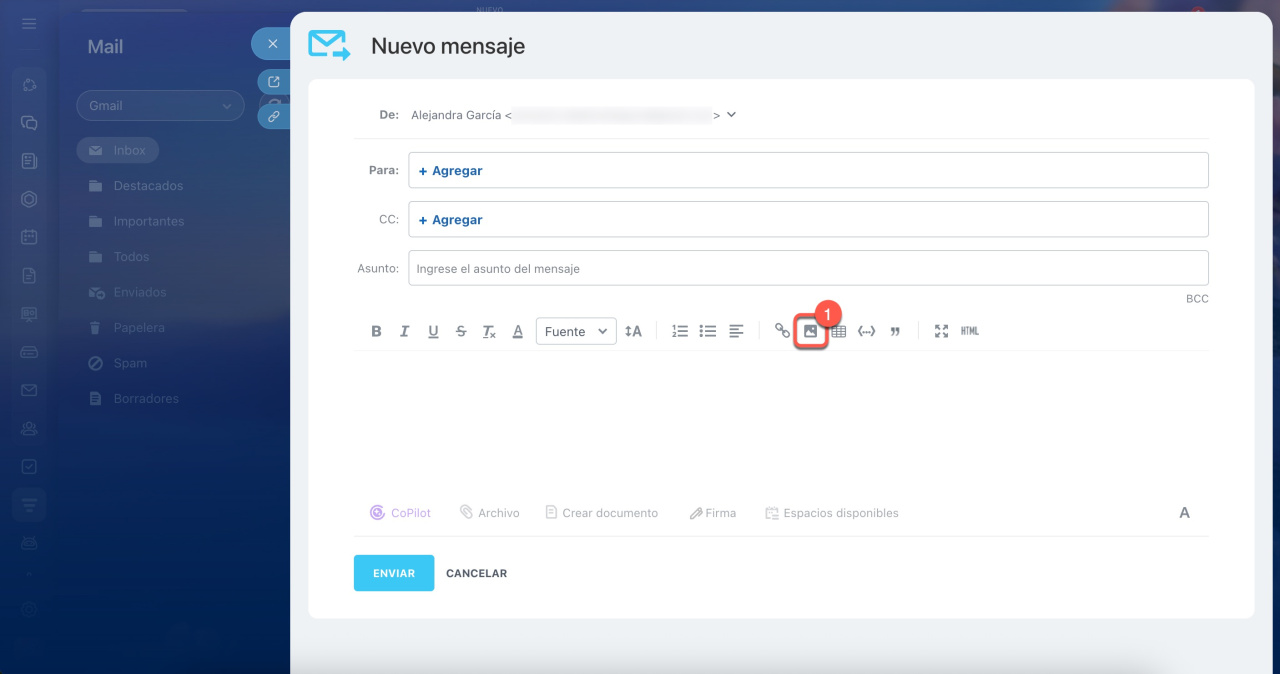Insert a numbered list
The image size is (1280, 674).
tap(680, 331)
